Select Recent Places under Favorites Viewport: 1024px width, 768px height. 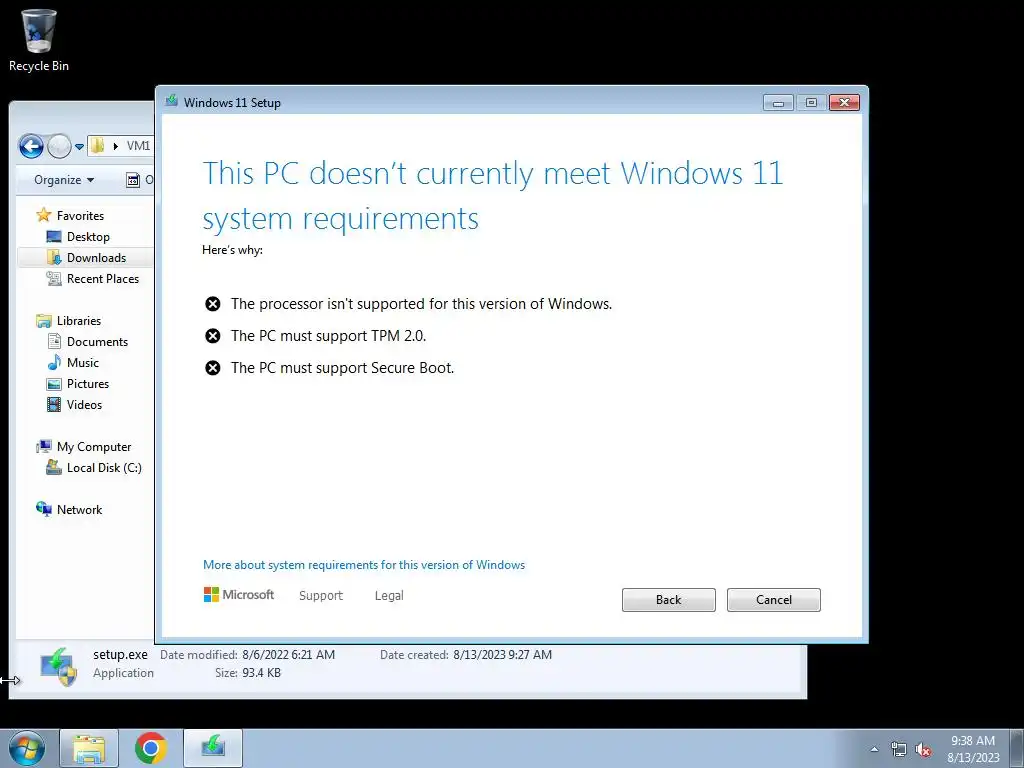coord(103,279)
